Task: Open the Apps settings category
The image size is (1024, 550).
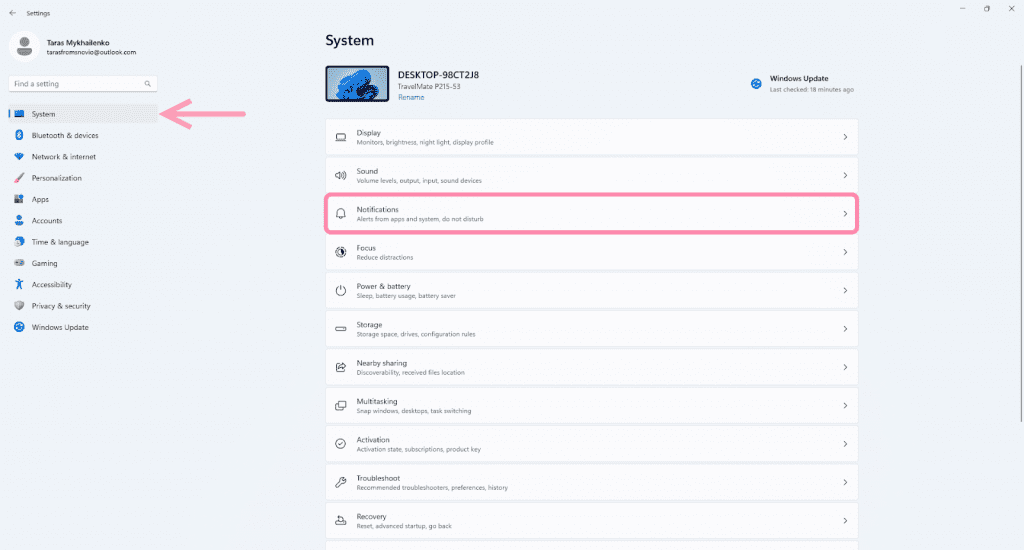Action: click(40, 199)
